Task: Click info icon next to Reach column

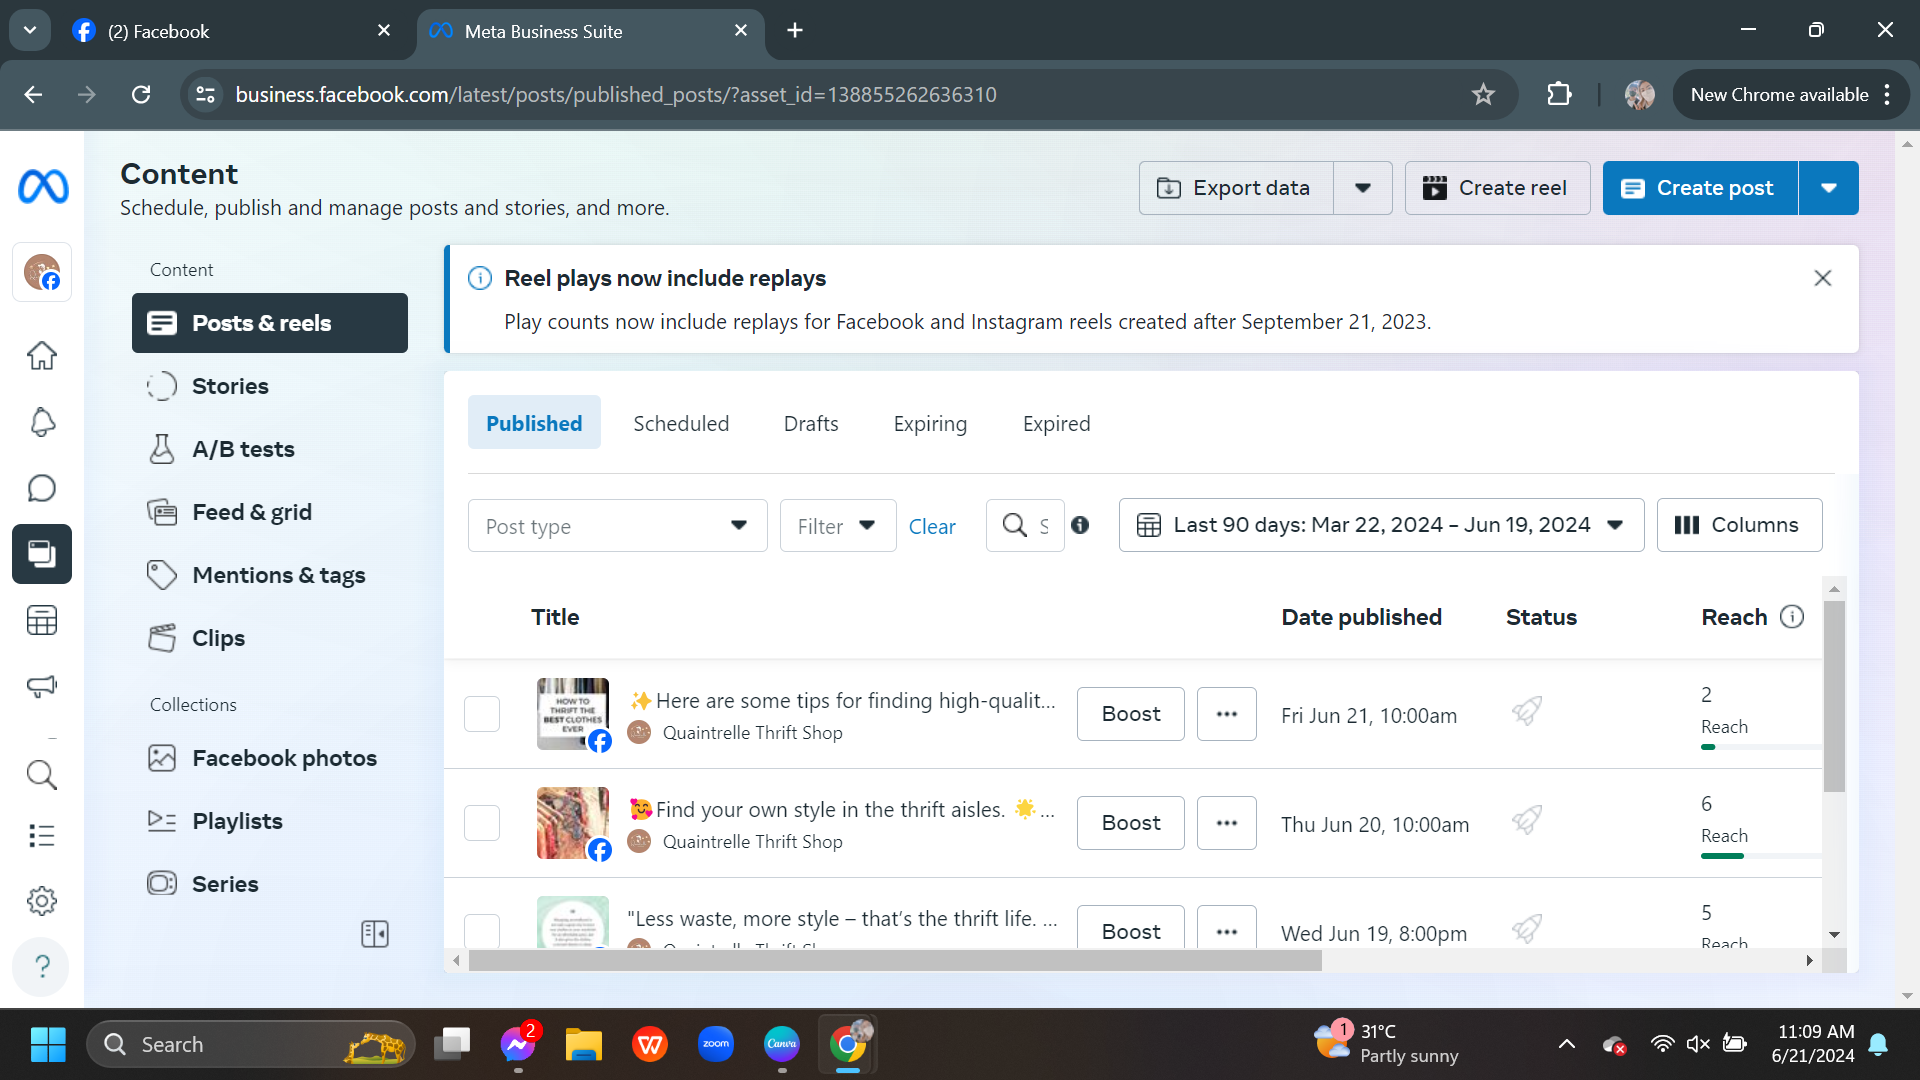Action: 1792,617
